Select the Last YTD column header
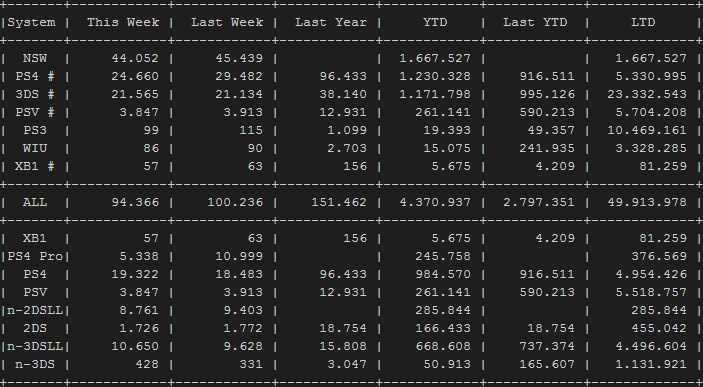 535,22
